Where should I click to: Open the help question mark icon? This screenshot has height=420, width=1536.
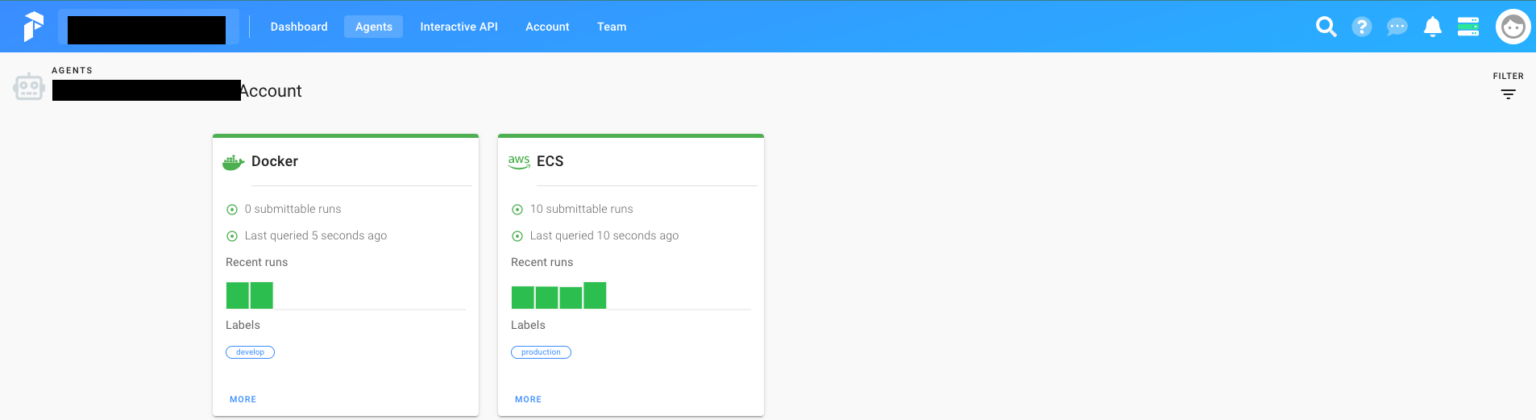[x=1361, y=27]
